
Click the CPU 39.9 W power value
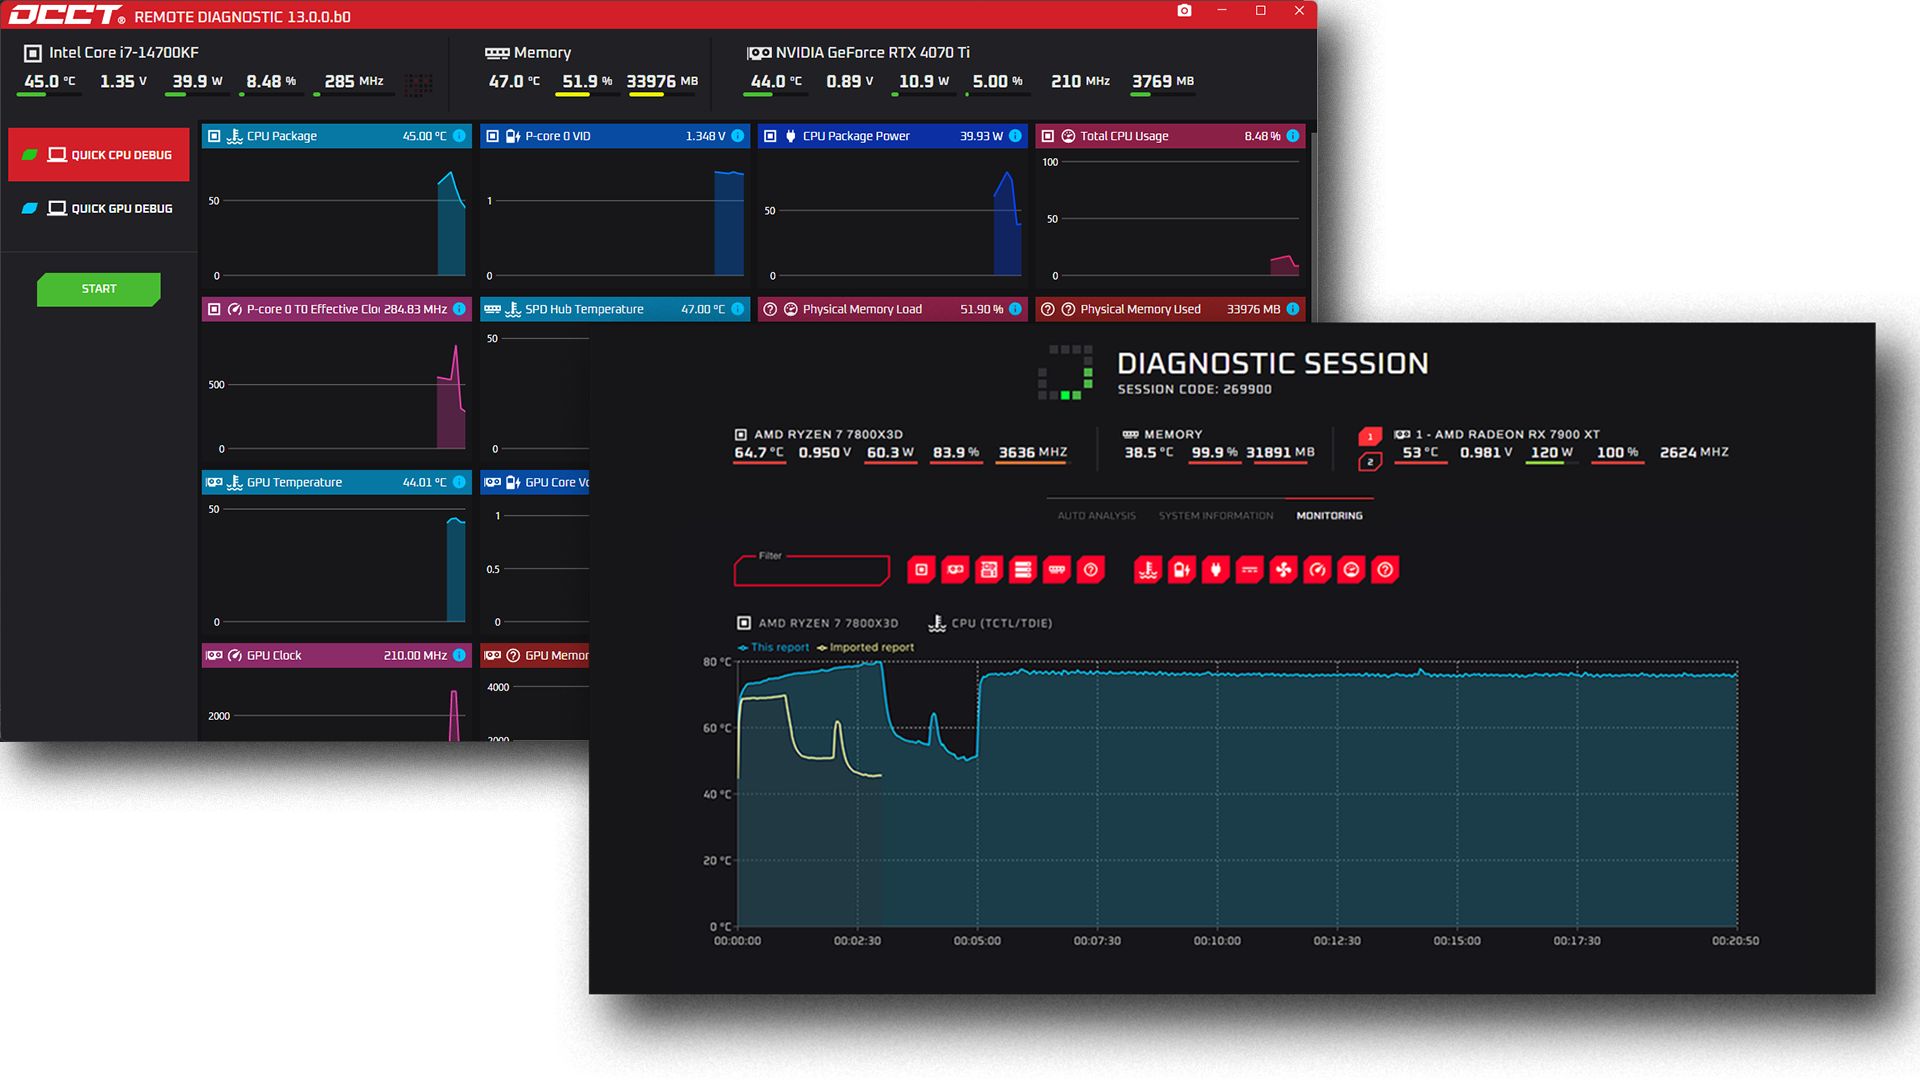(197, 81)
